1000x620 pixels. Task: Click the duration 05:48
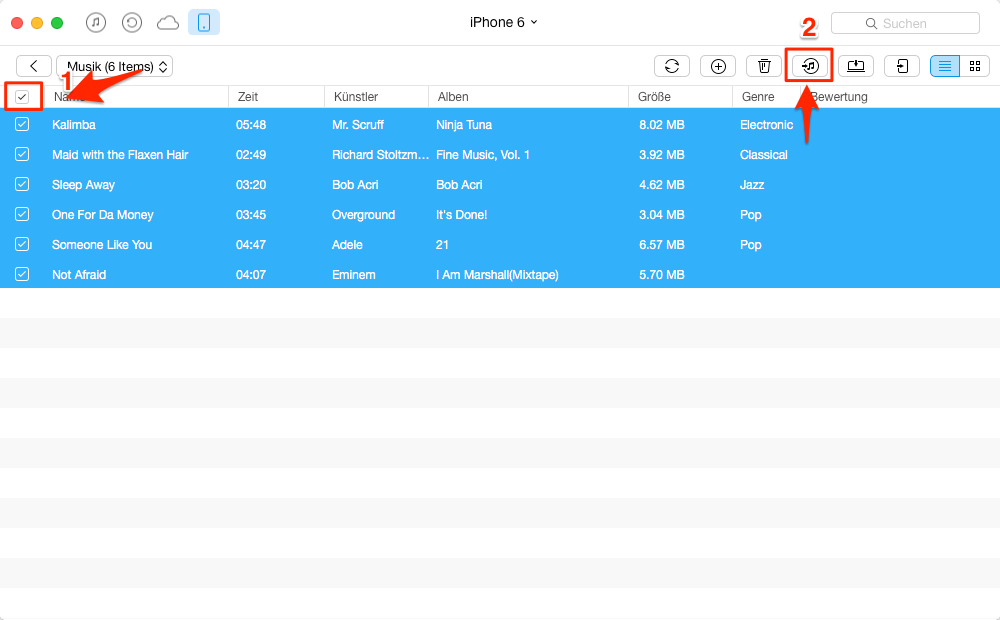[251, 124]
